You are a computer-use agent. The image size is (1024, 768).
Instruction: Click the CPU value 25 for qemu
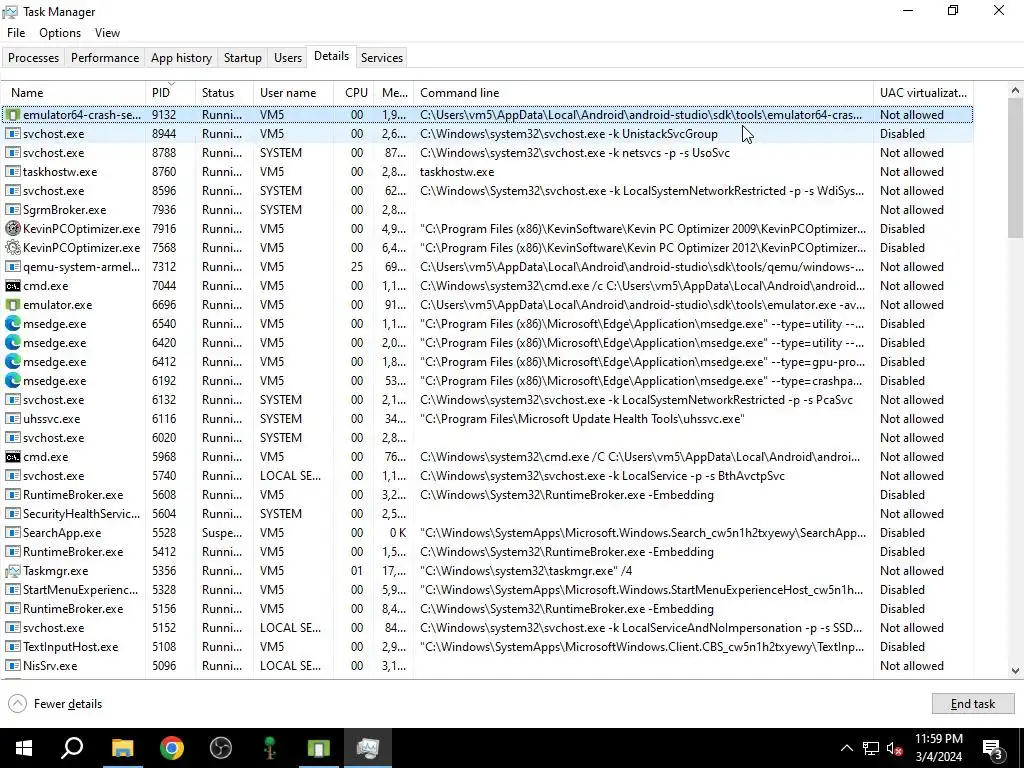tap(357, 266)
